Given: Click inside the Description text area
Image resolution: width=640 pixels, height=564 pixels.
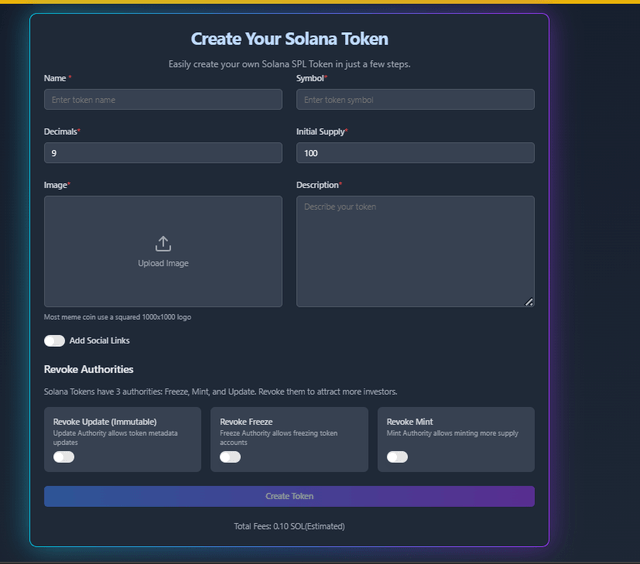Looking at the screenshot, I should (x=416, y=251).
